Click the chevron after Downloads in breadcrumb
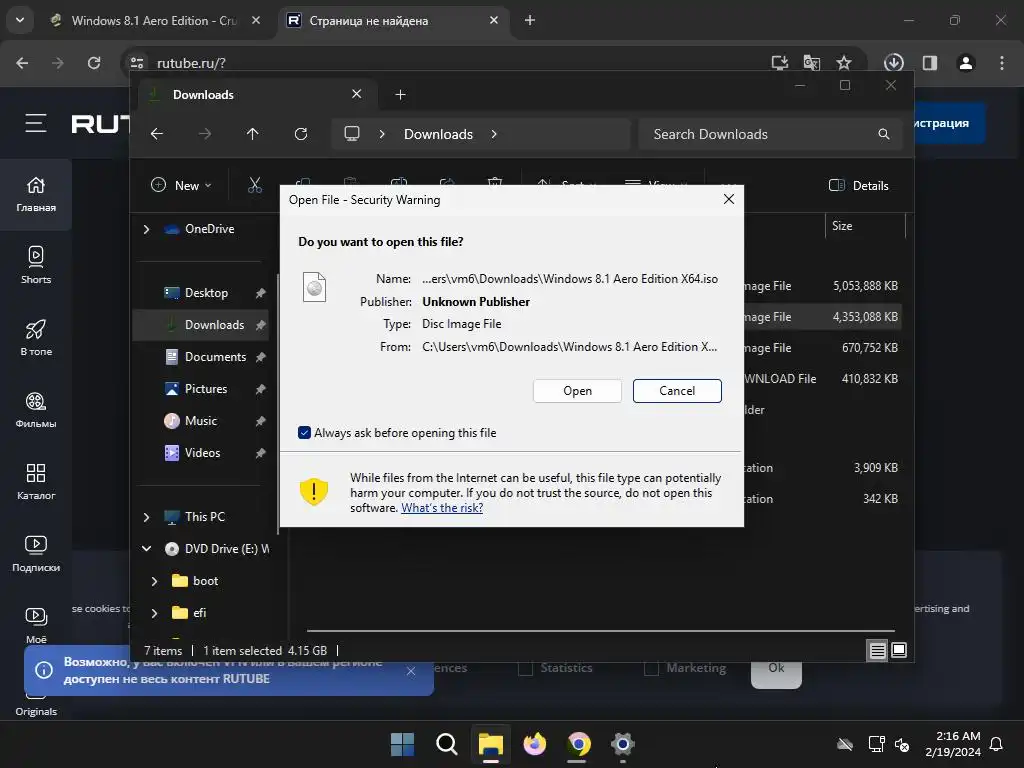 (x=494, y=134)
